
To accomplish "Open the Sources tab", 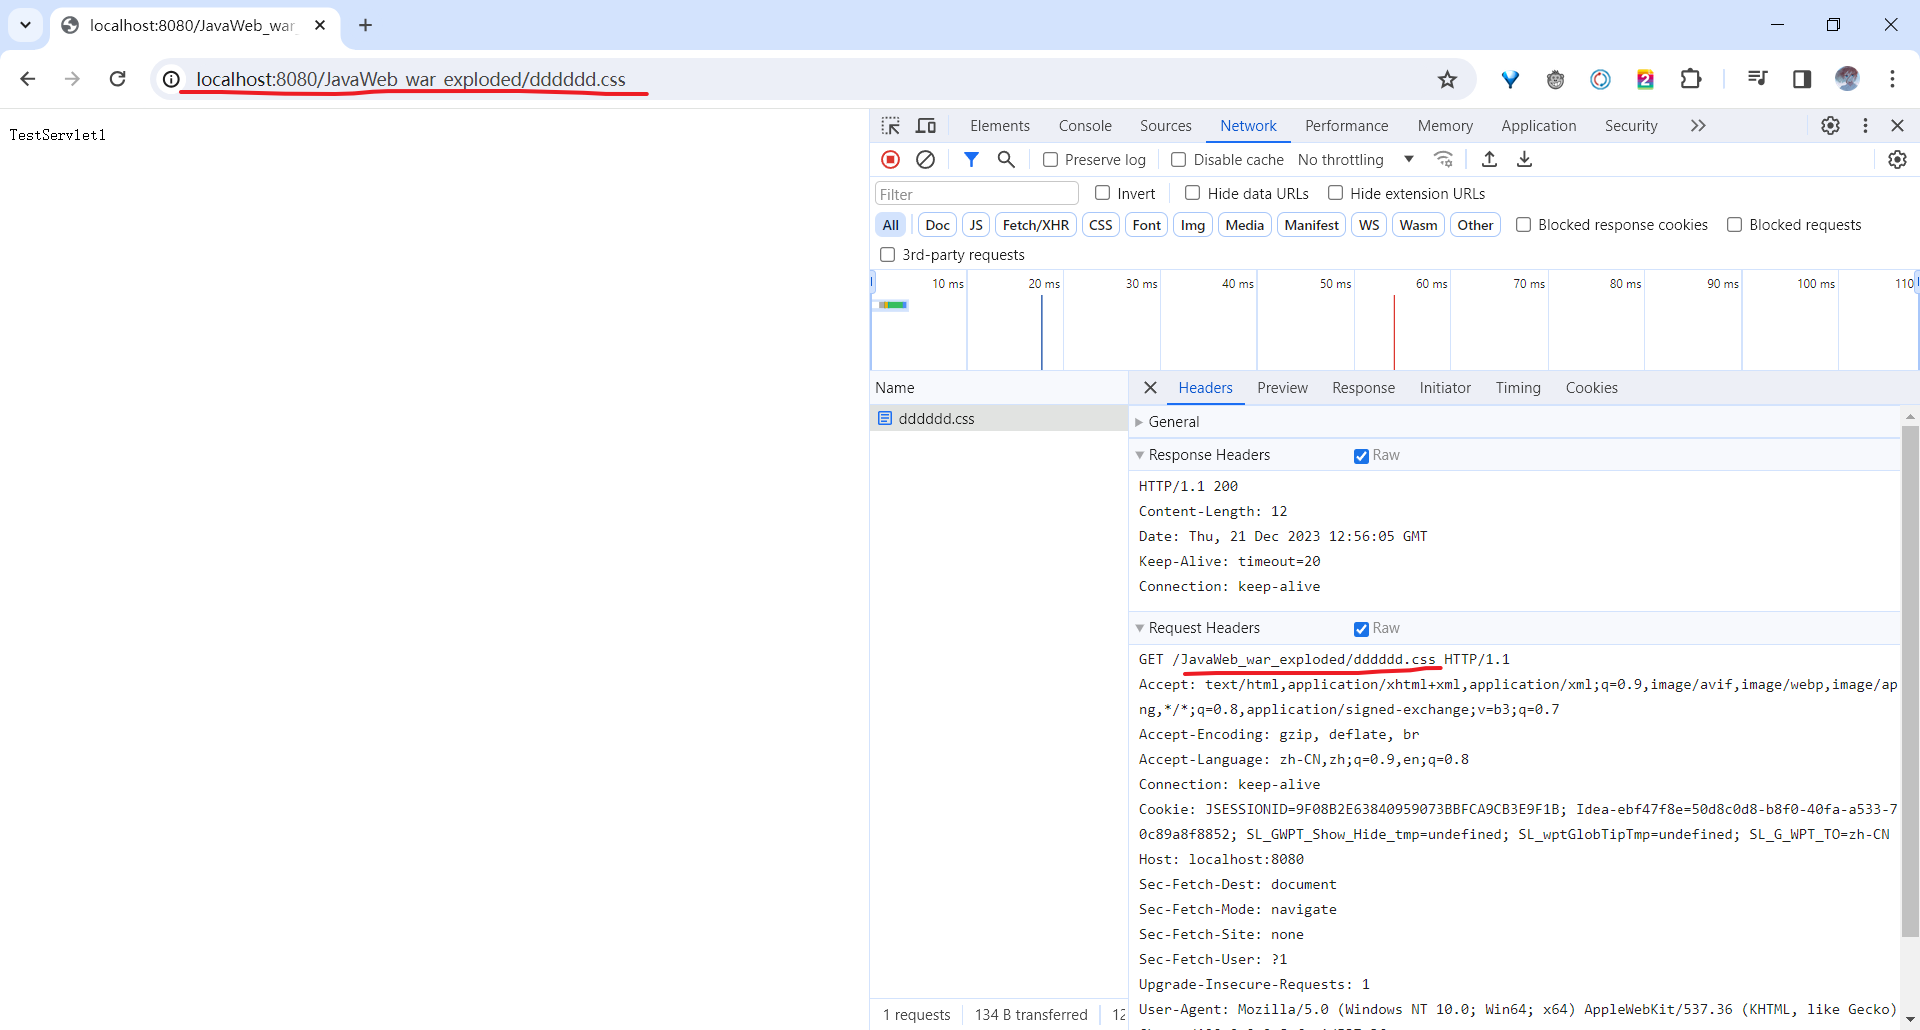I will click(1165, 126).
